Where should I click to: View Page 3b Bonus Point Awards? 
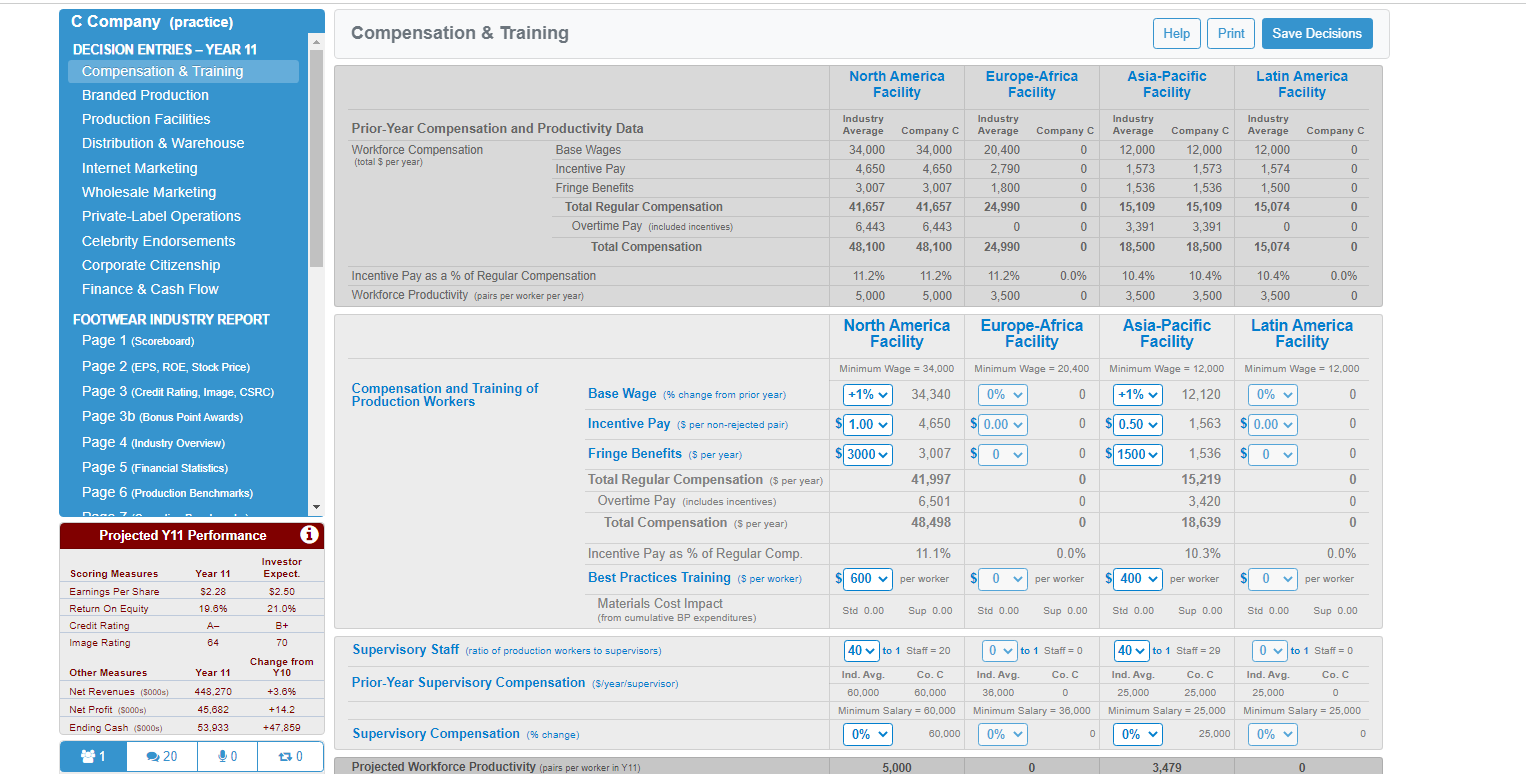point(162,416)
